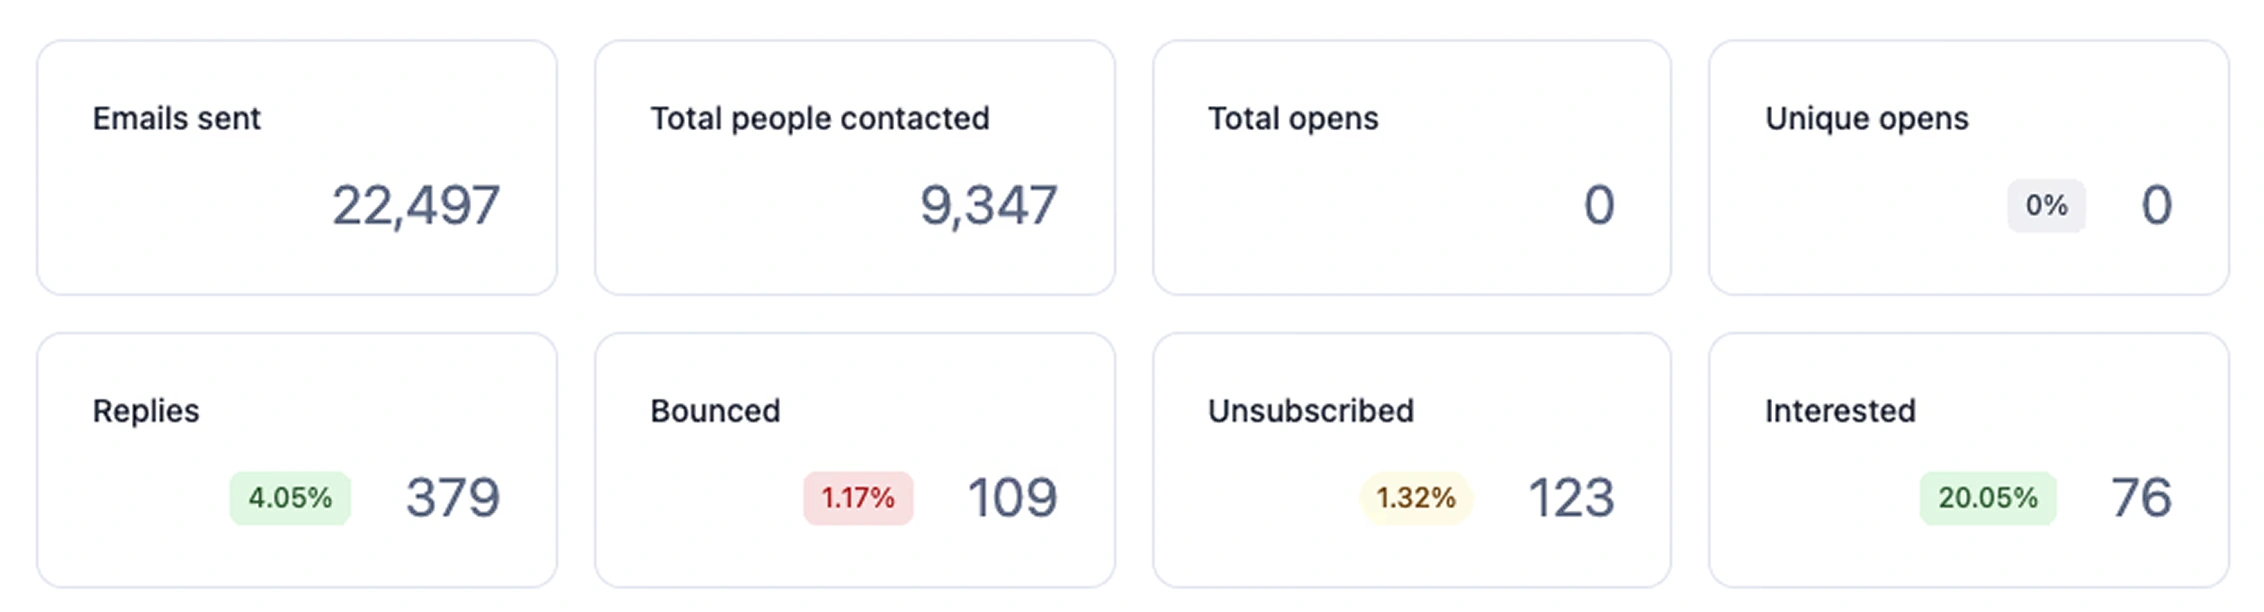Click the red 1.17% bounce rate badge
Image resolution: width=2264 pixels, height=612 pixels.
858,498
